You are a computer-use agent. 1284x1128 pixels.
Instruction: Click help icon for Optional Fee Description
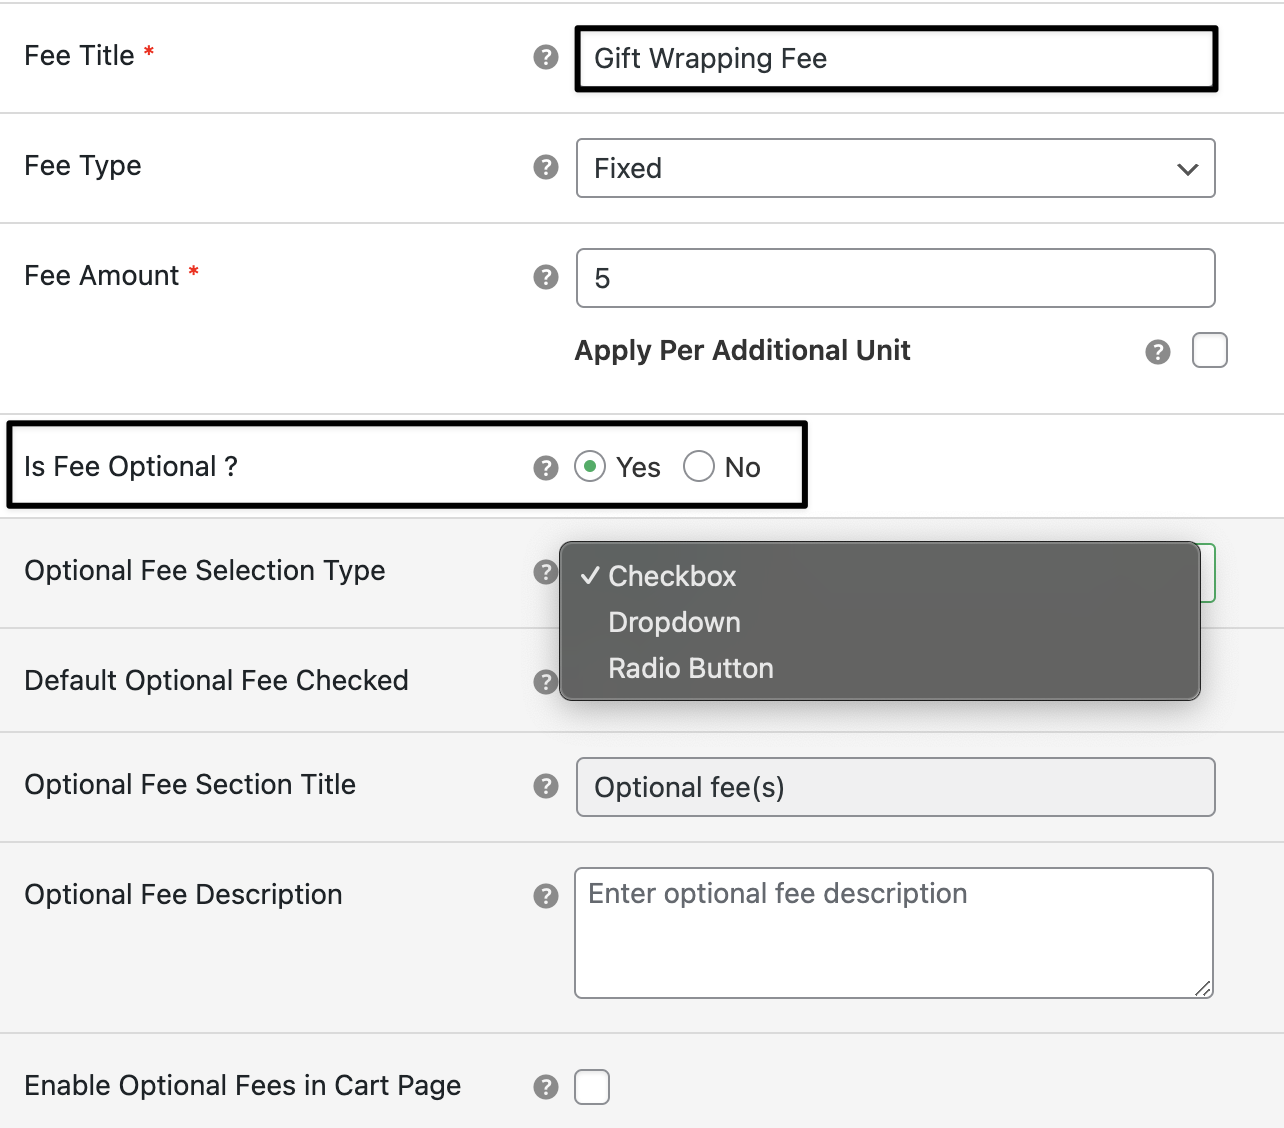click(545, 896)
